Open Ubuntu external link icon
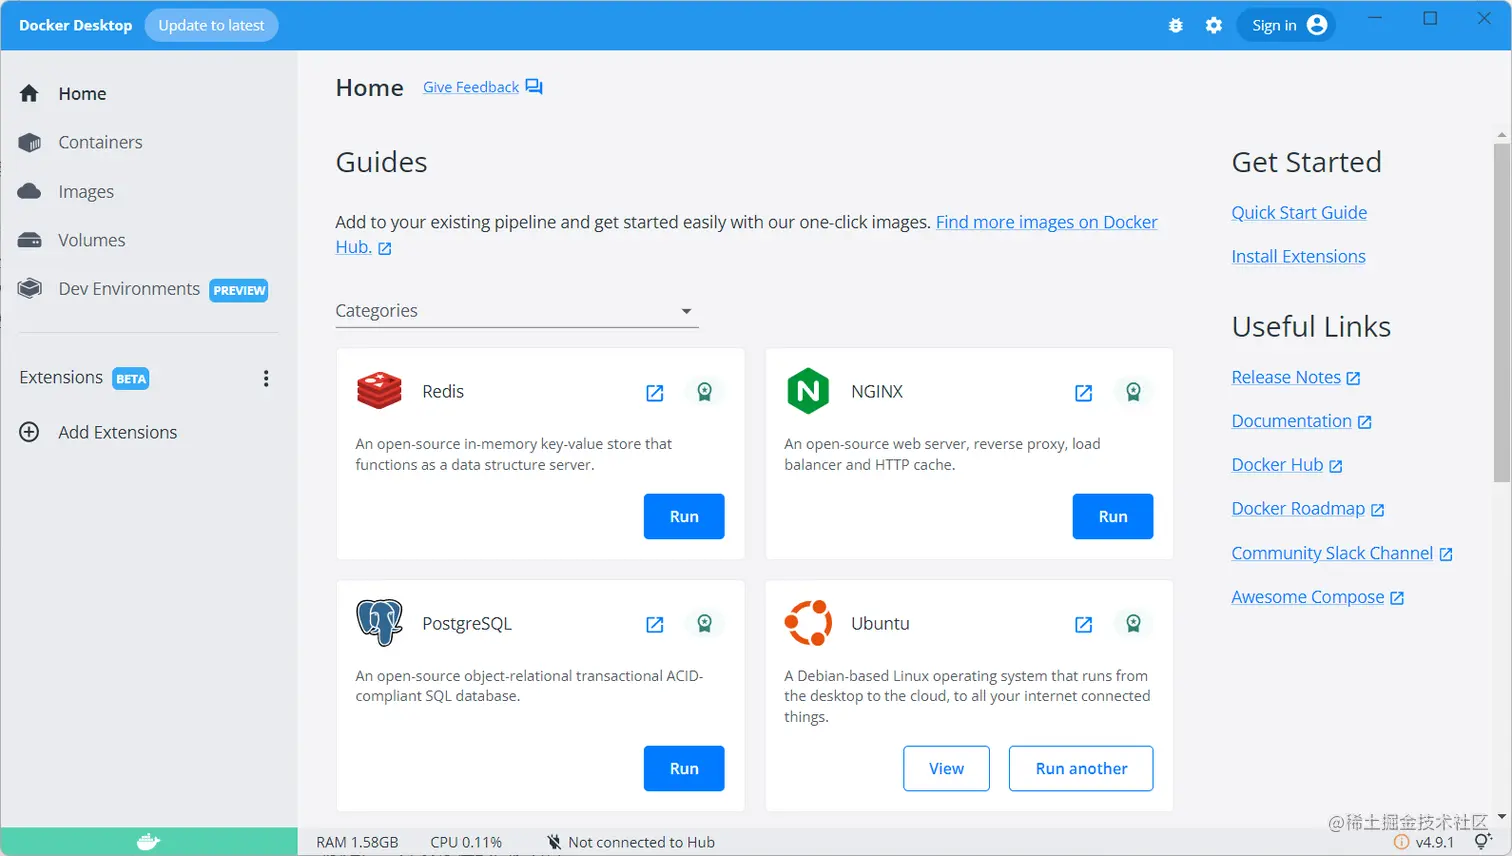Screen dimensions: 1512x856 point(1084,625)
